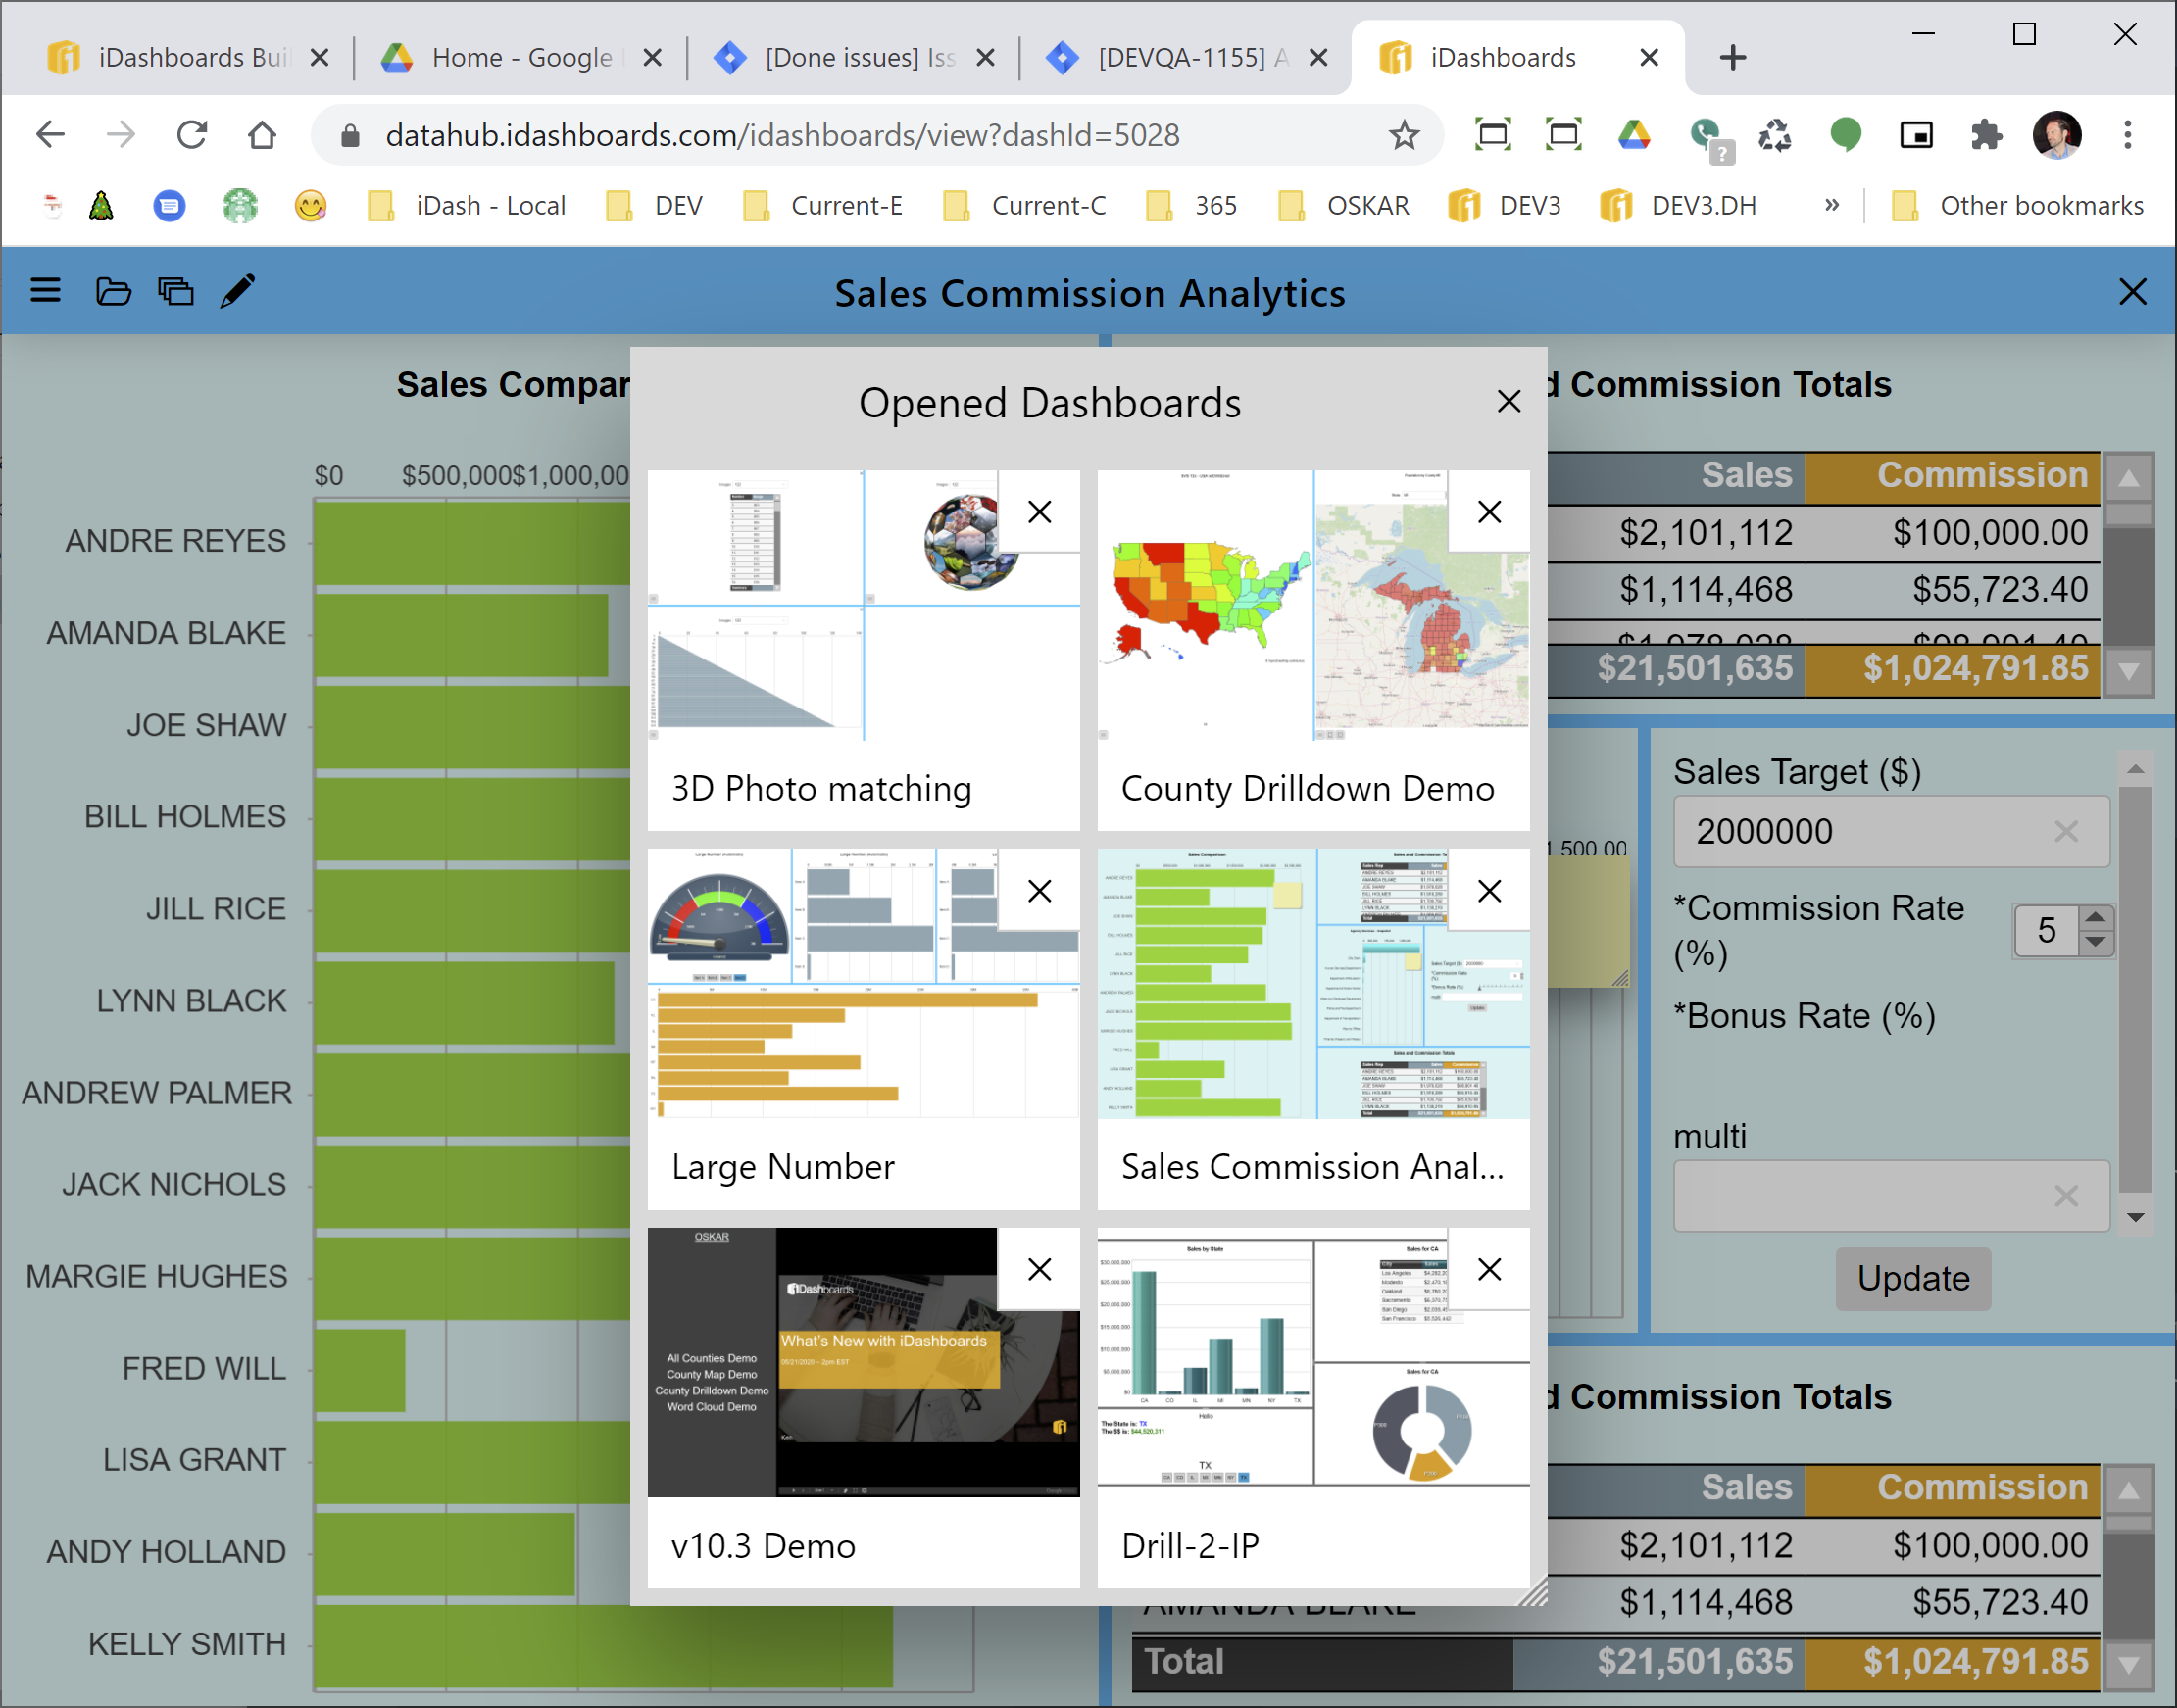Open the OSKAR bookmark folder
The width and height of the screenshot is (2177, 1708).
tap(1343, 206)
